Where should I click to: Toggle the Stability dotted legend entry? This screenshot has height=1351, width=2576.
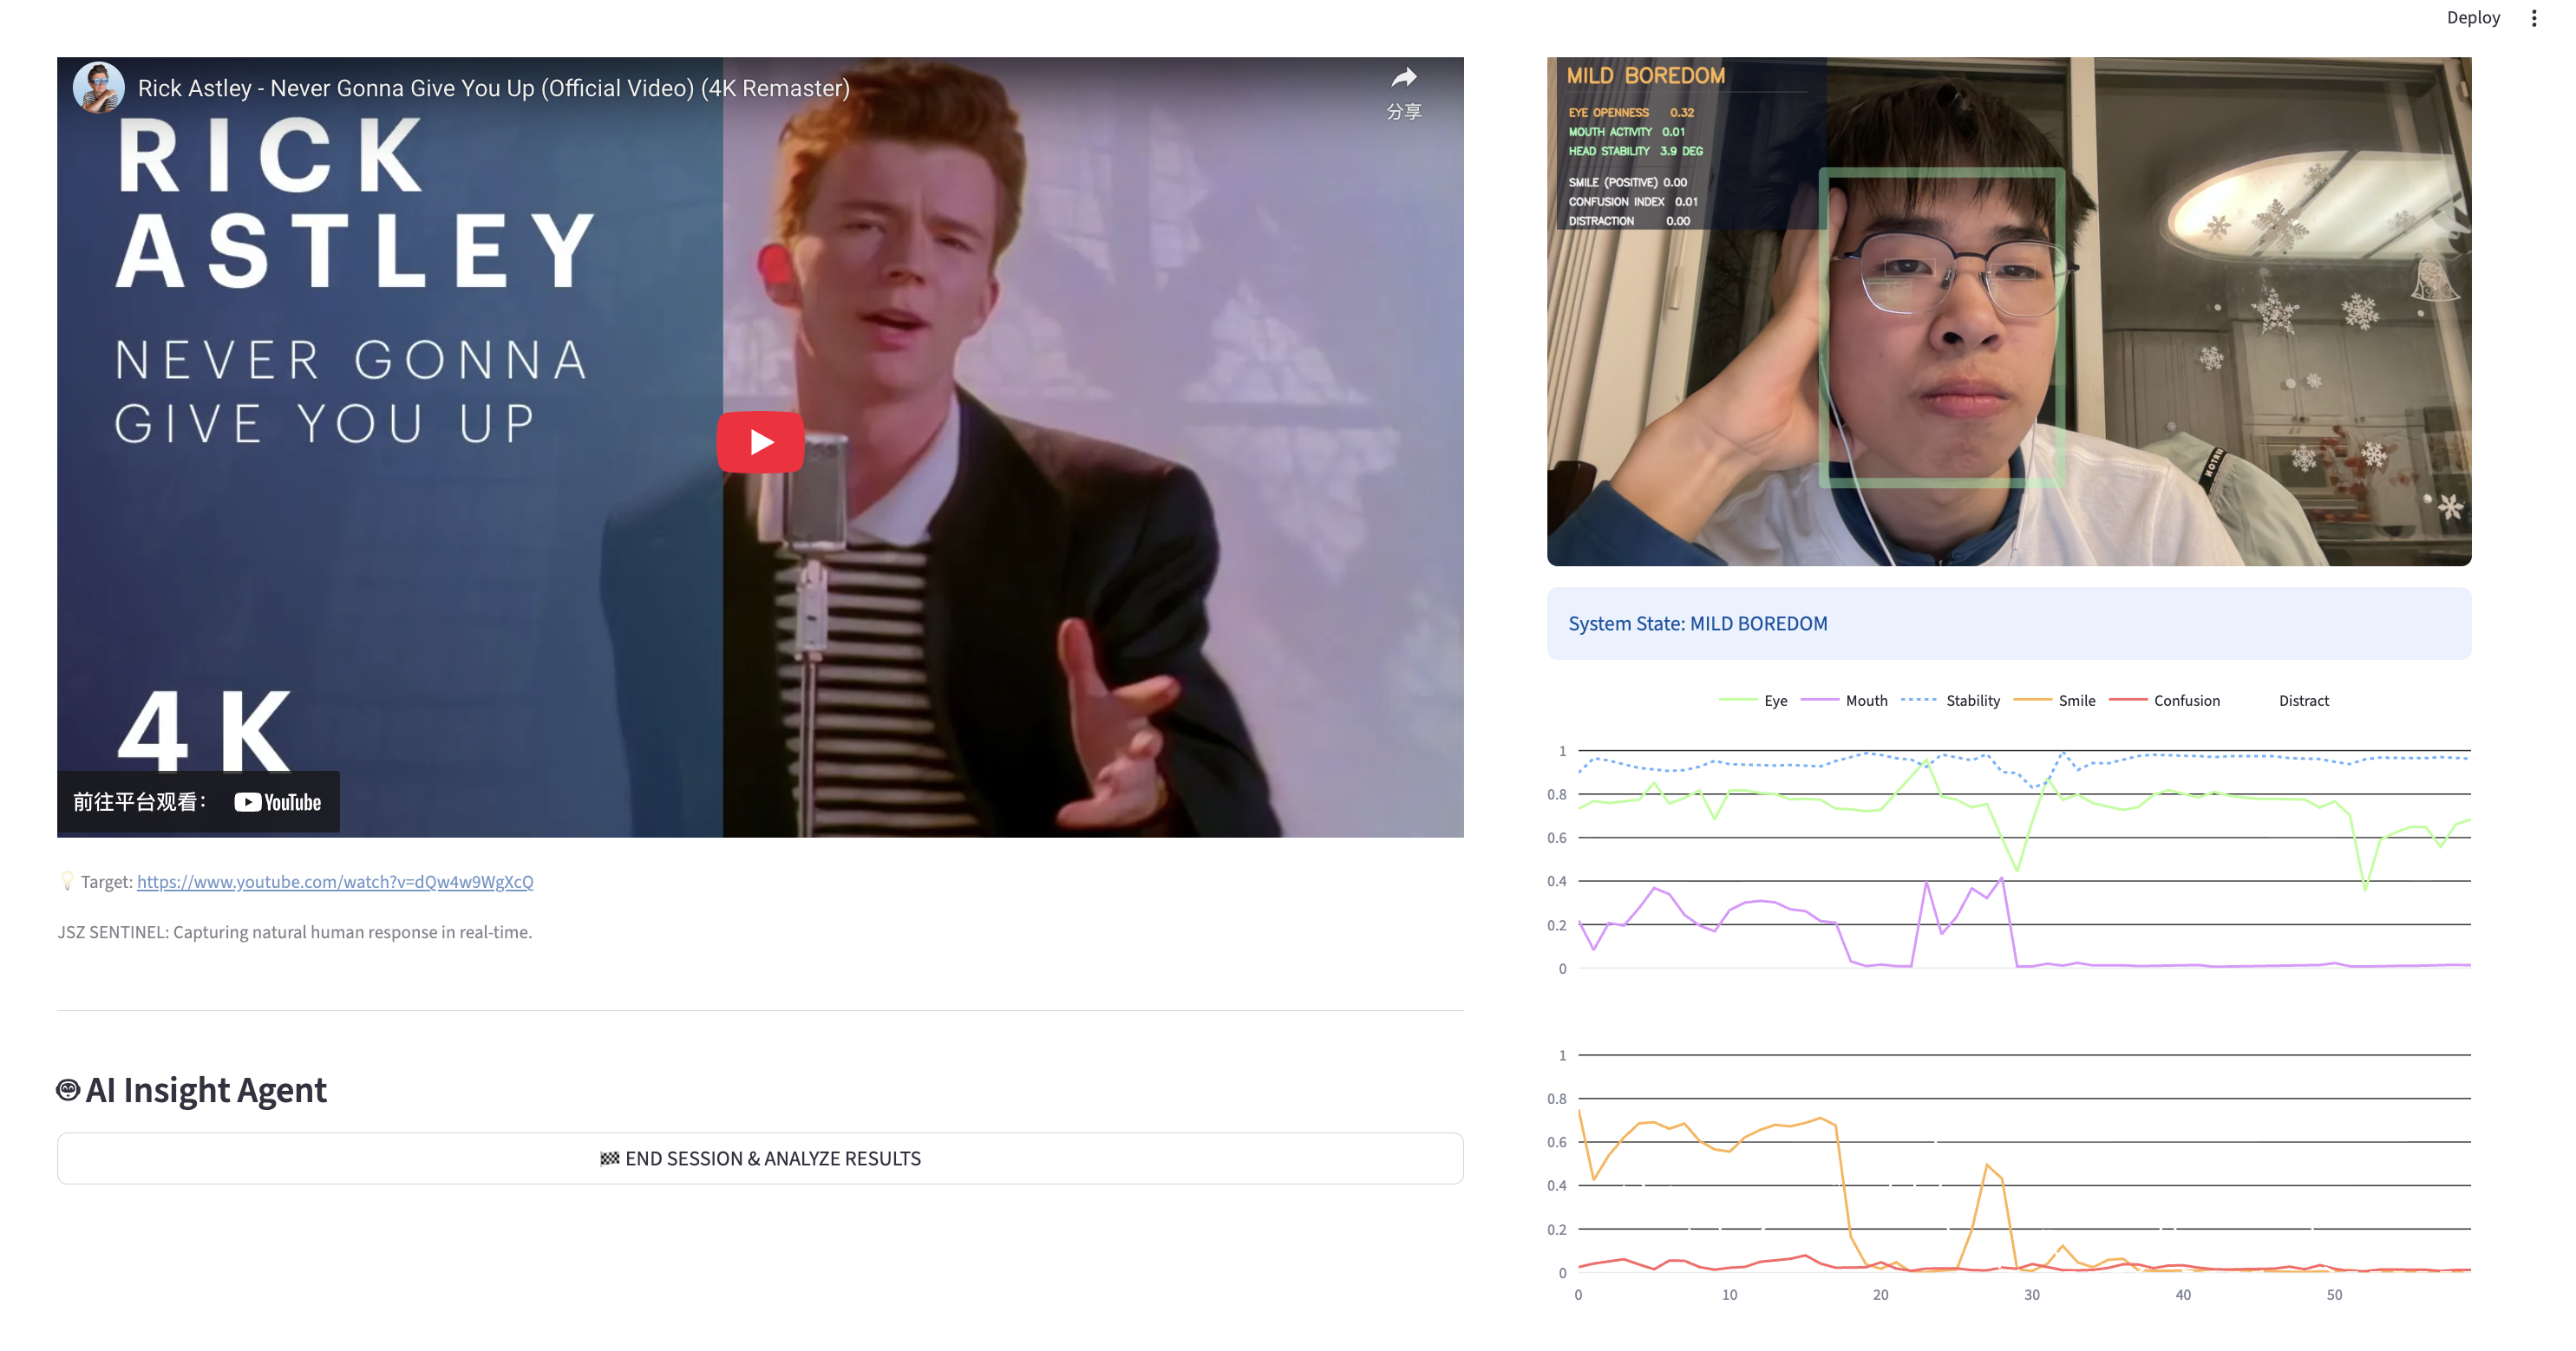(1971, 701)
